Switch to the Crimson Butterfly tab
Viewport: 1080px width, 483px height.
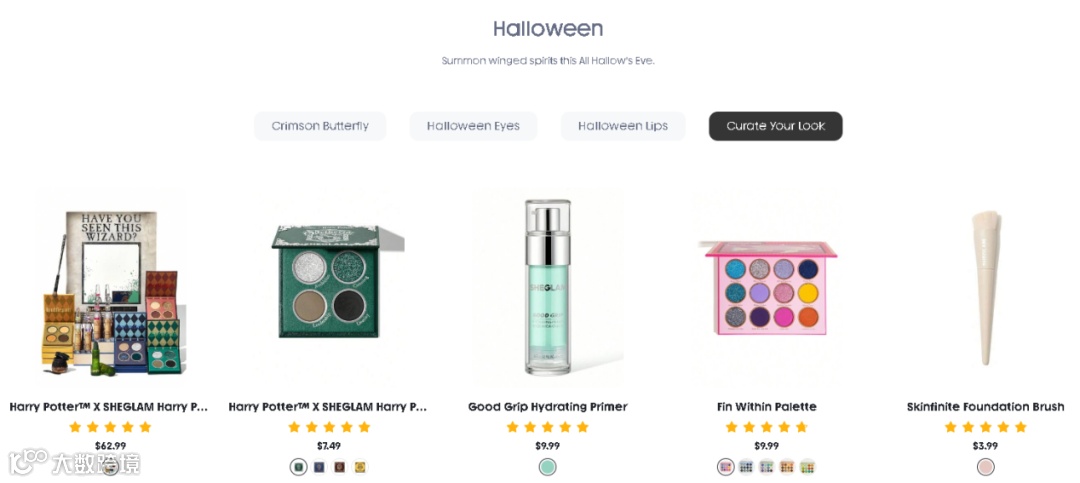pos(320,126)
